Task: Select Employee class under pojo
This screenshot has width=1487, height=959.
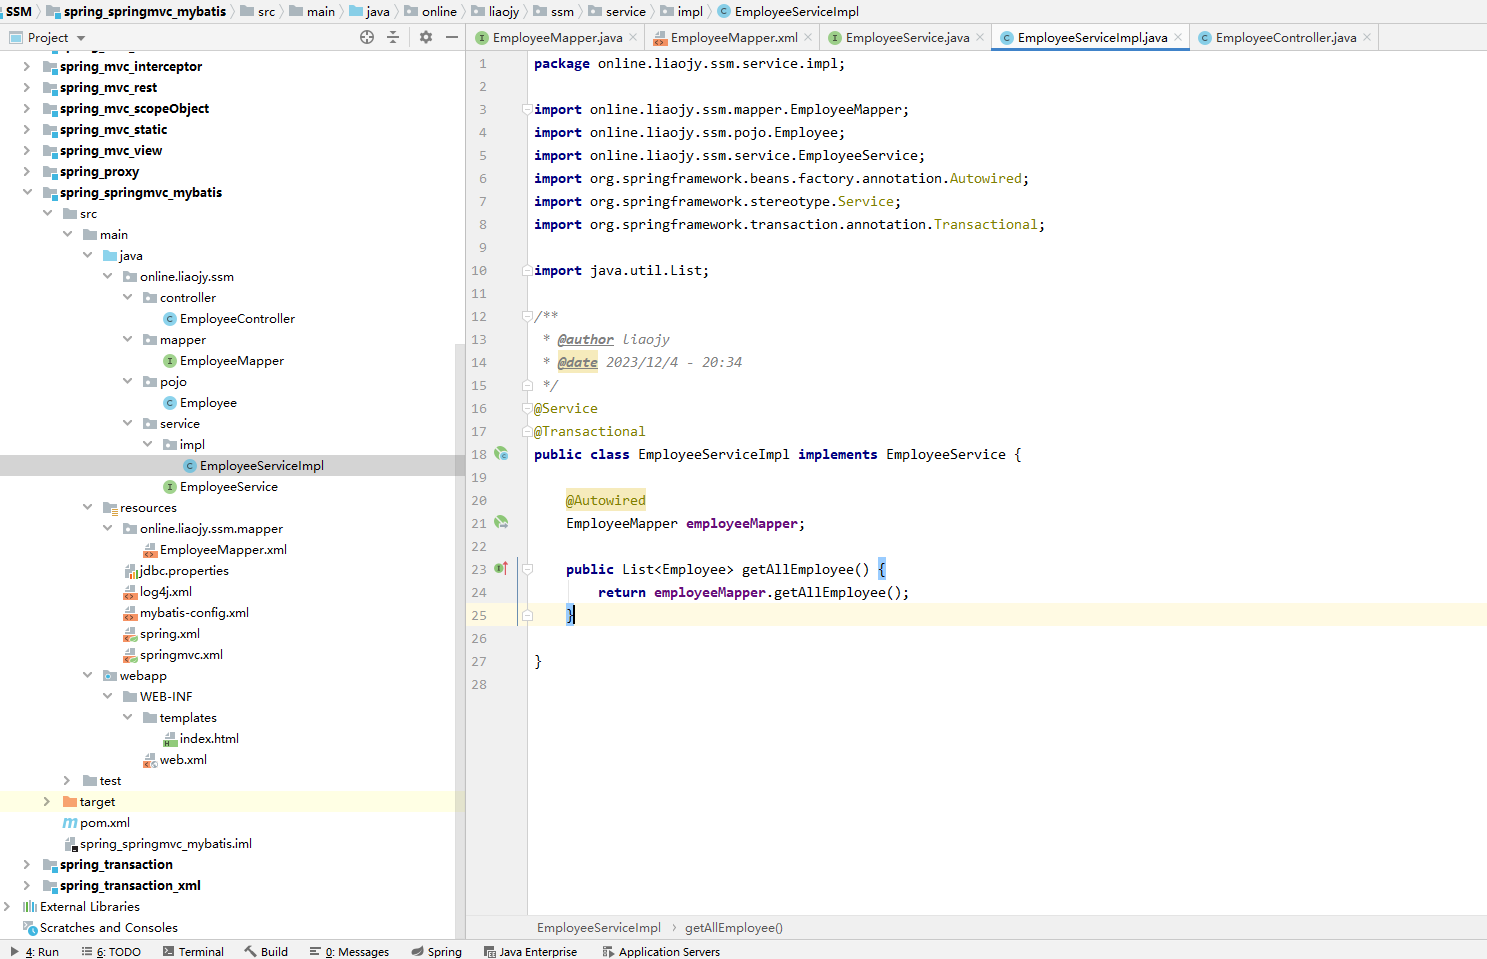Action: (208, 402)
